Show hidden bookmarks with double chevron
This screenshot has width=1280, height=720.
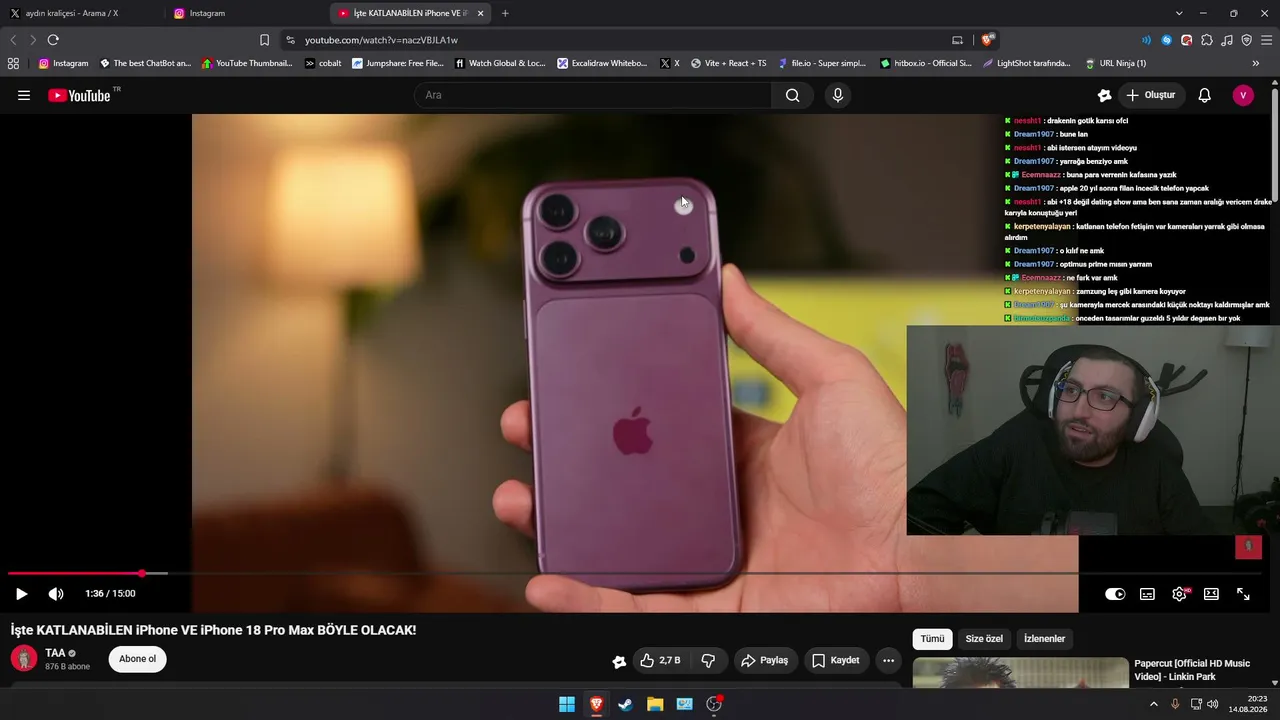point(1256,63)
